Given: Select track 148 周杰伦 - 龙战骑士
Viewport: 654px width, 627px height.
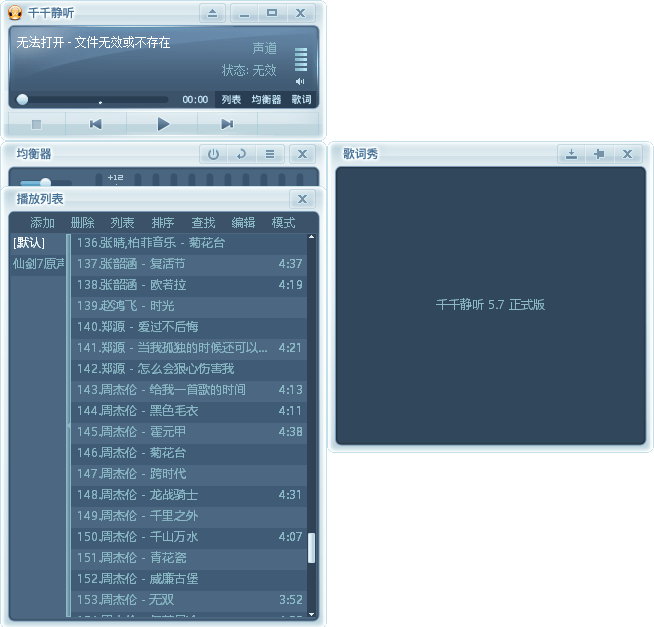Looking at the screenshot, I should (x=189, y=495).
